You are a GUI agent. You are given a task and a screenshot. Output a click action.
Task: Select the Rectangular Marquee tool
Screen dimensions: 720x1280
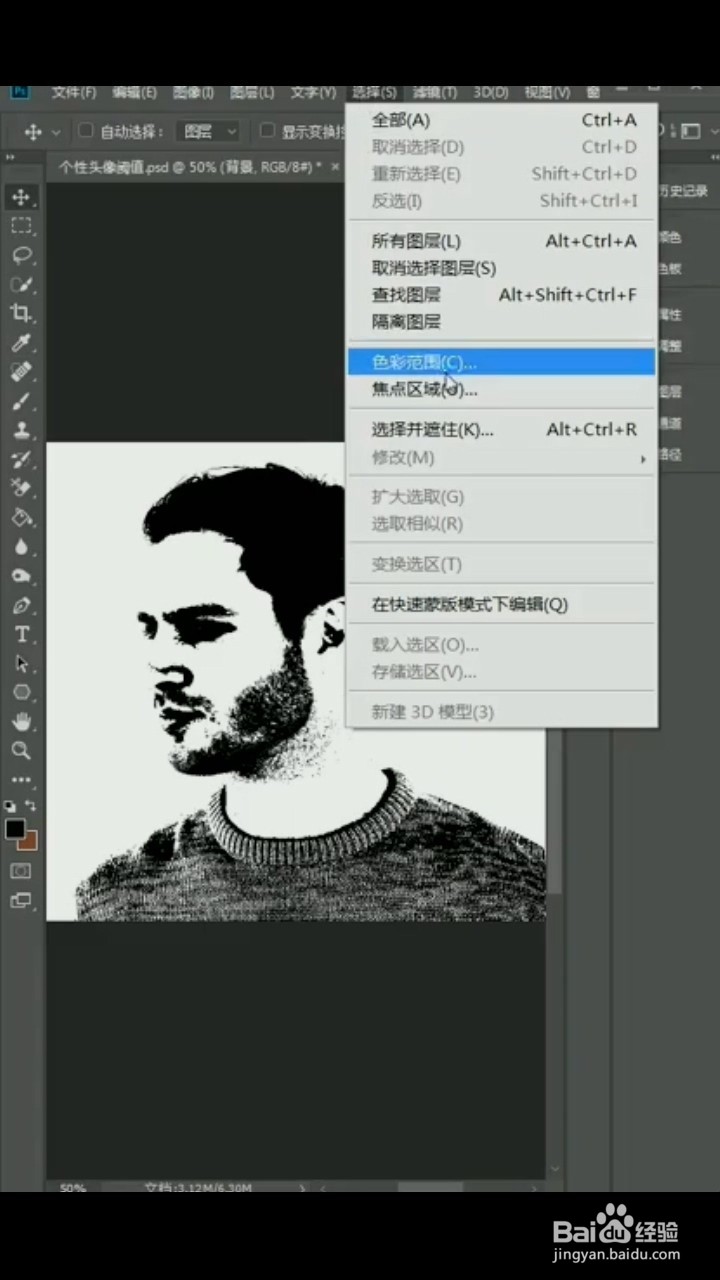click(x=21, y=226)
